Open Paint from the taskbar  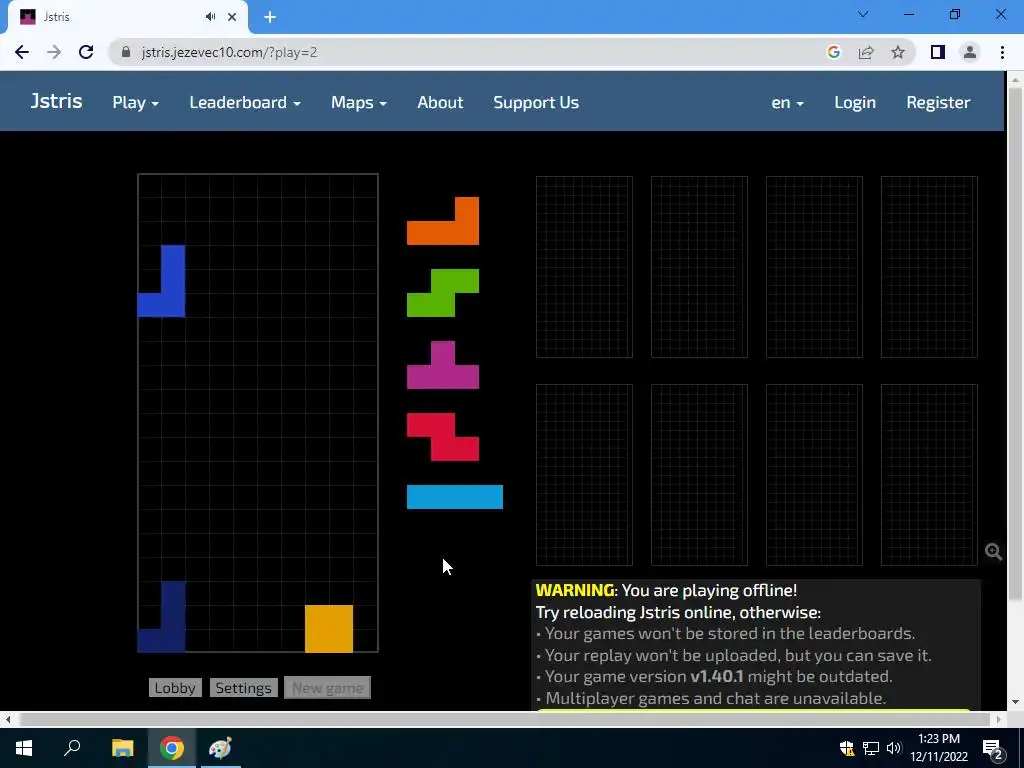click(x=220, y=748)
